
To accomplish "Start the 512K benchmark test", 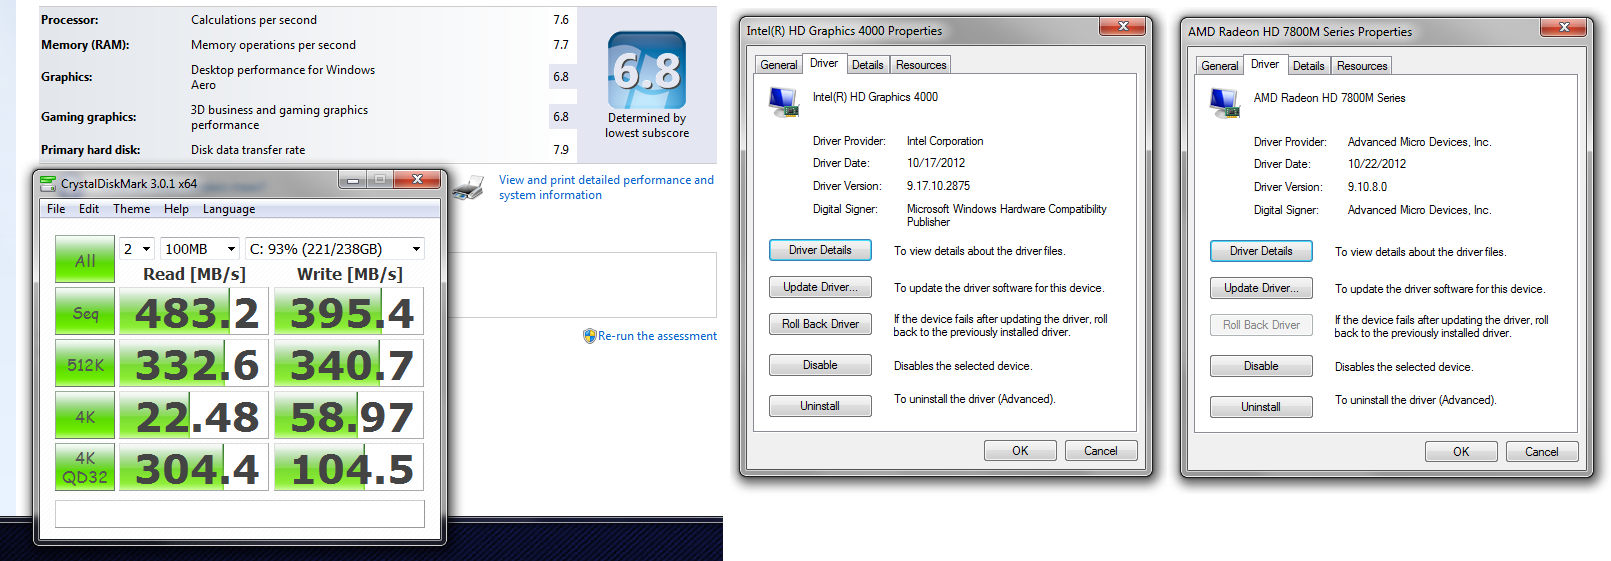I will 85,365.
